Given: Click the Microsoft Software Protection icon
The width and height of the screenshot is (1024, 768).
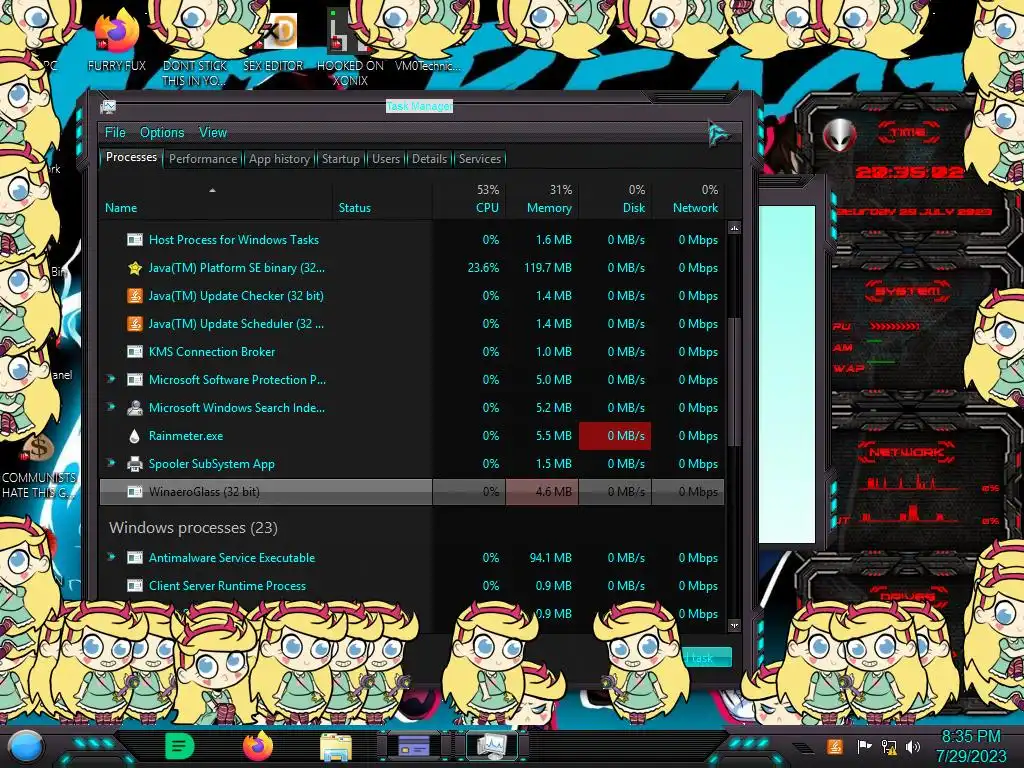Looking at the screenshot, I should click(135, 380).
